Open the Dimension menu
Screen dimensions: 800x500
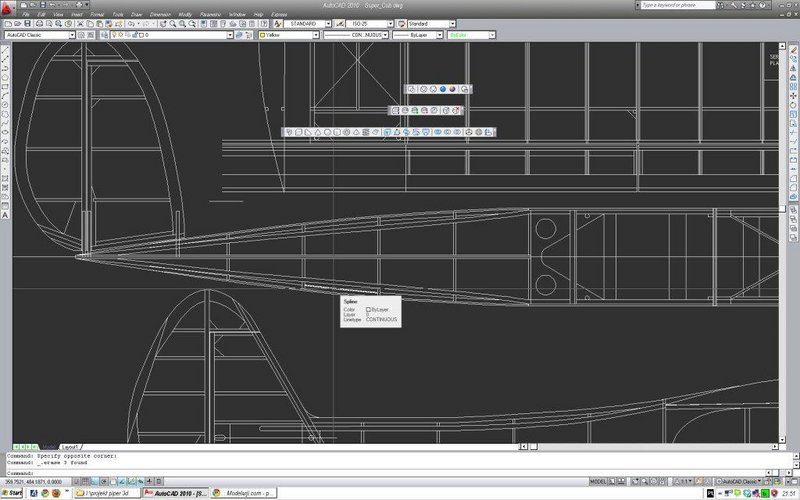tap(160, 14)
